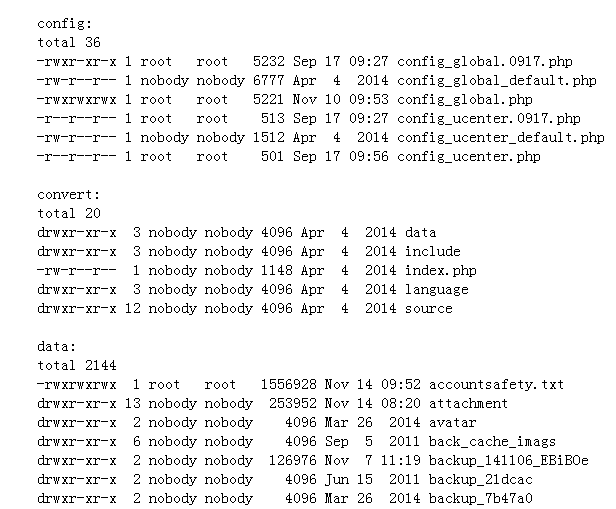Click the config_ucenter_default.php filename
Viewport: 616px width, 509px height.
pyautogui.click(x=500, y=138)
